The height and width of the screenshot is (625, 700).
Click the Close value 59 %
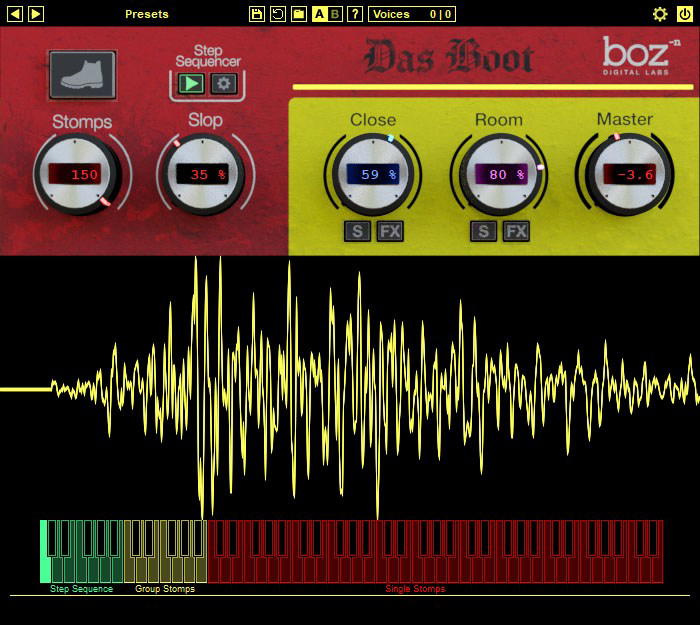tap(374, 174)
